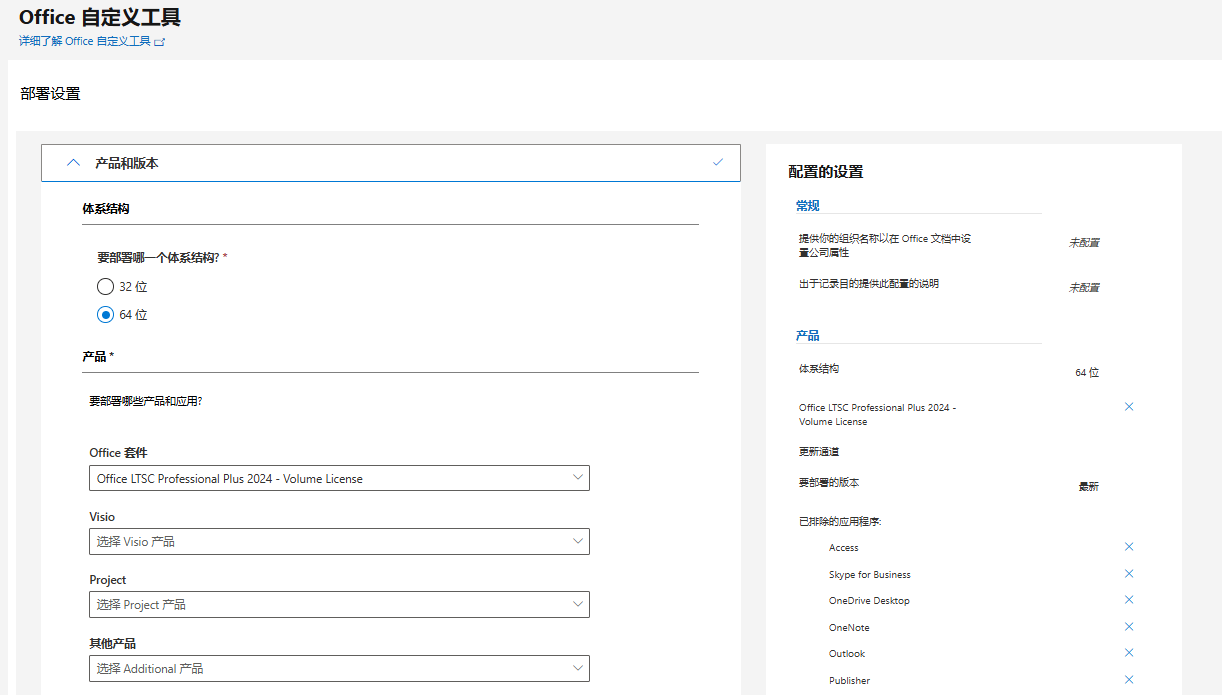
Task: Click the 部署设置 heading
Action: (x=50, y=94)
